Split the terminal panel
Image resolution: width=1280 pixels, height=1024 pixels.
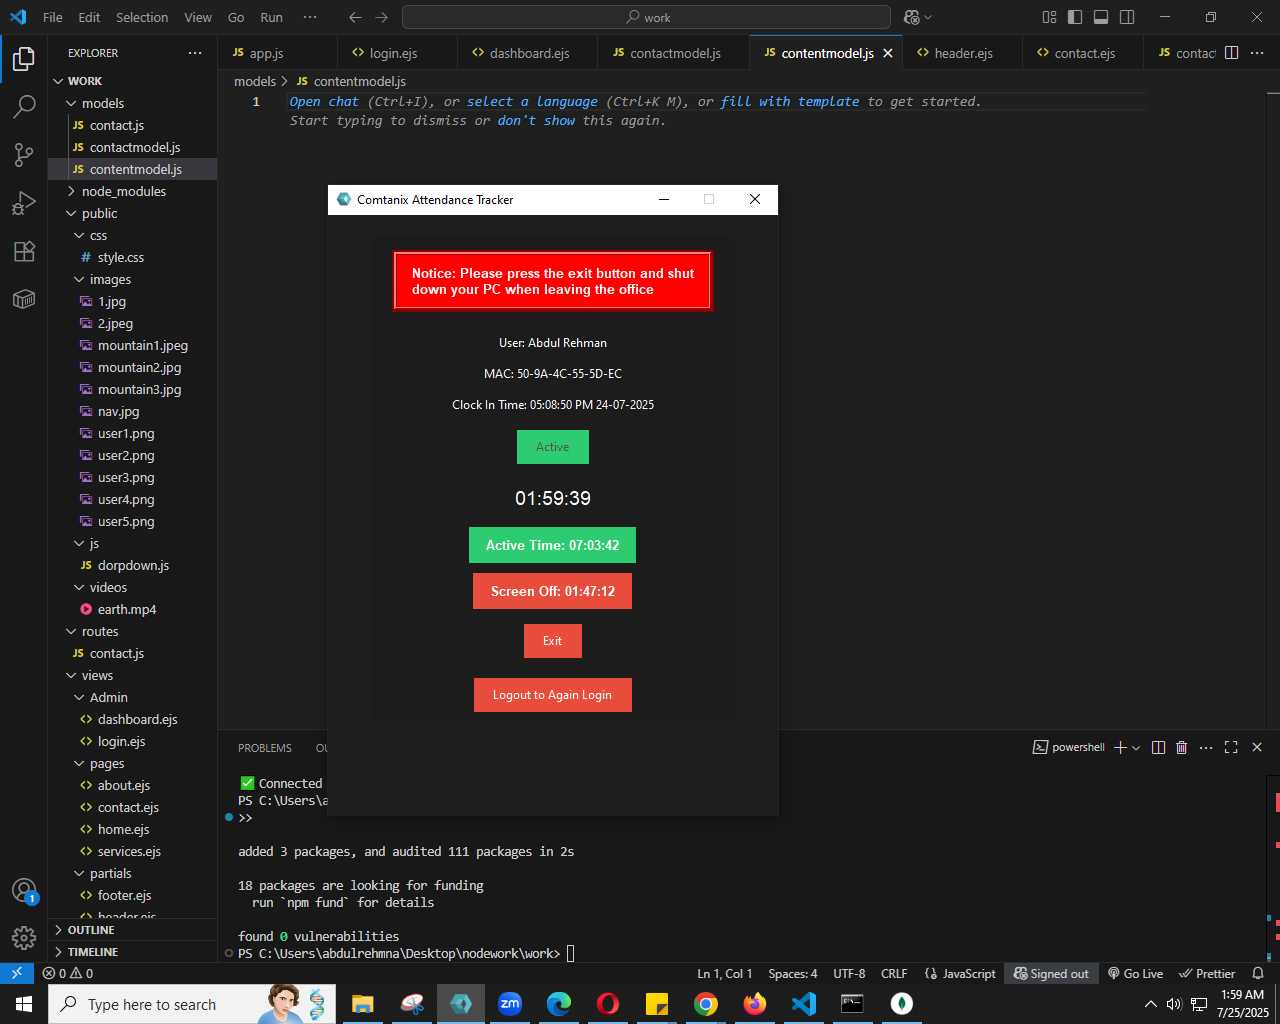(x=1158, y=747)
